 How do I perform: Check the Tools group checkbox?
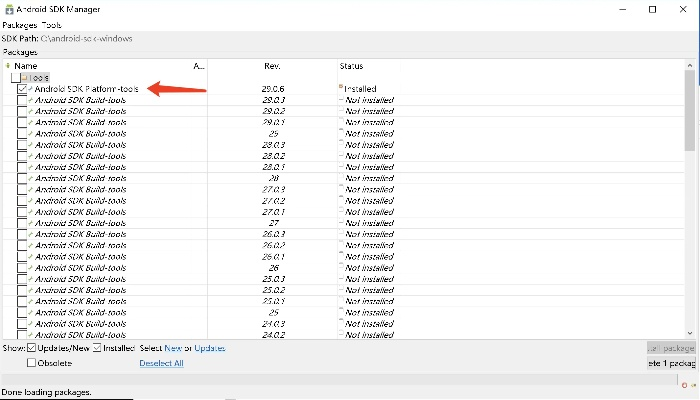click(x=15, y=77)
